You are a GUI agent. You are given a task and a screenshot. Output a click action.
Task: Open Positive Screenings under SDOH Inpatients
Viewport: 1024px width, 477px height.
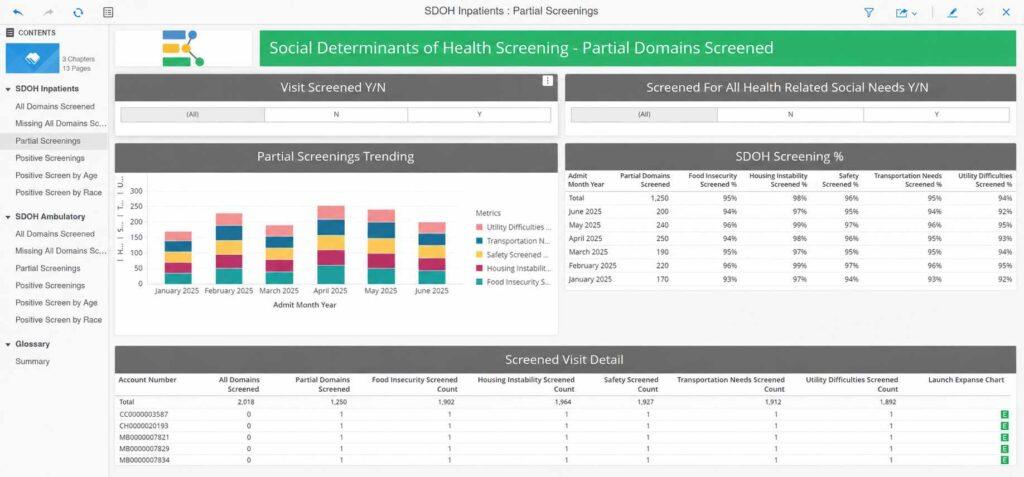coord(50,158)
